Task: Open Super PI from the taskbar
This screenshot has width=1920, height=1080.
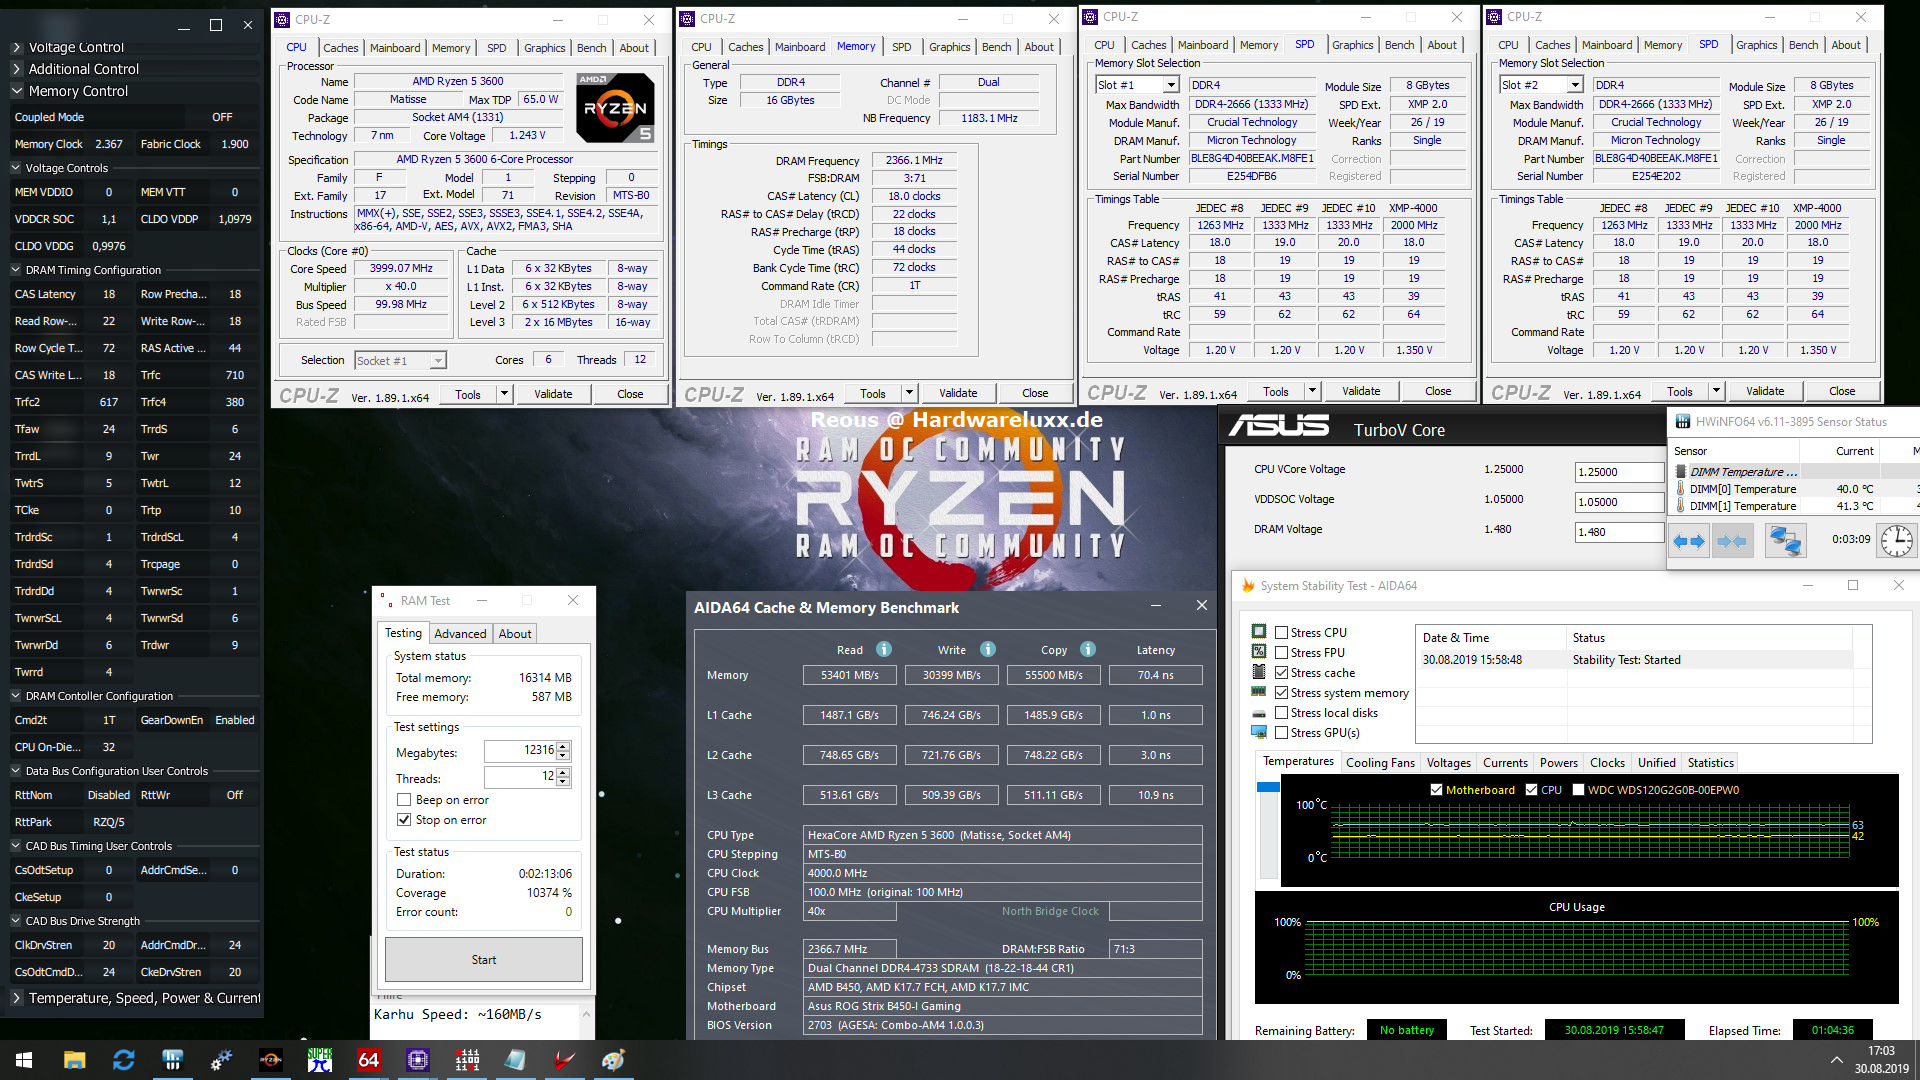Action: [320, 1060]
